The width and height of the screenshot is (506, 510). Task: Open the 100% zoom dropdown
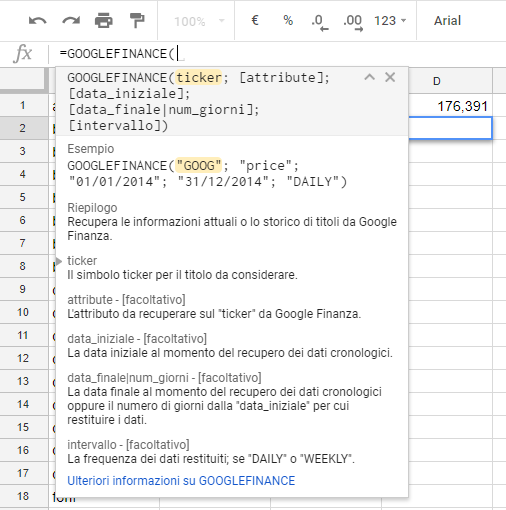coord(199,21)
